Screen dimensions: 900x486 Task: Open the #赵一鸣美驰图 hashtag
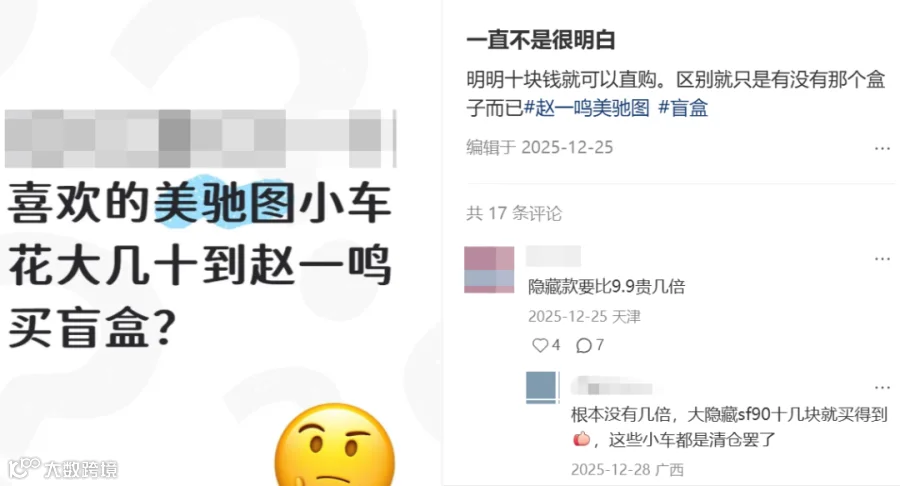click(x=587, y=108)
